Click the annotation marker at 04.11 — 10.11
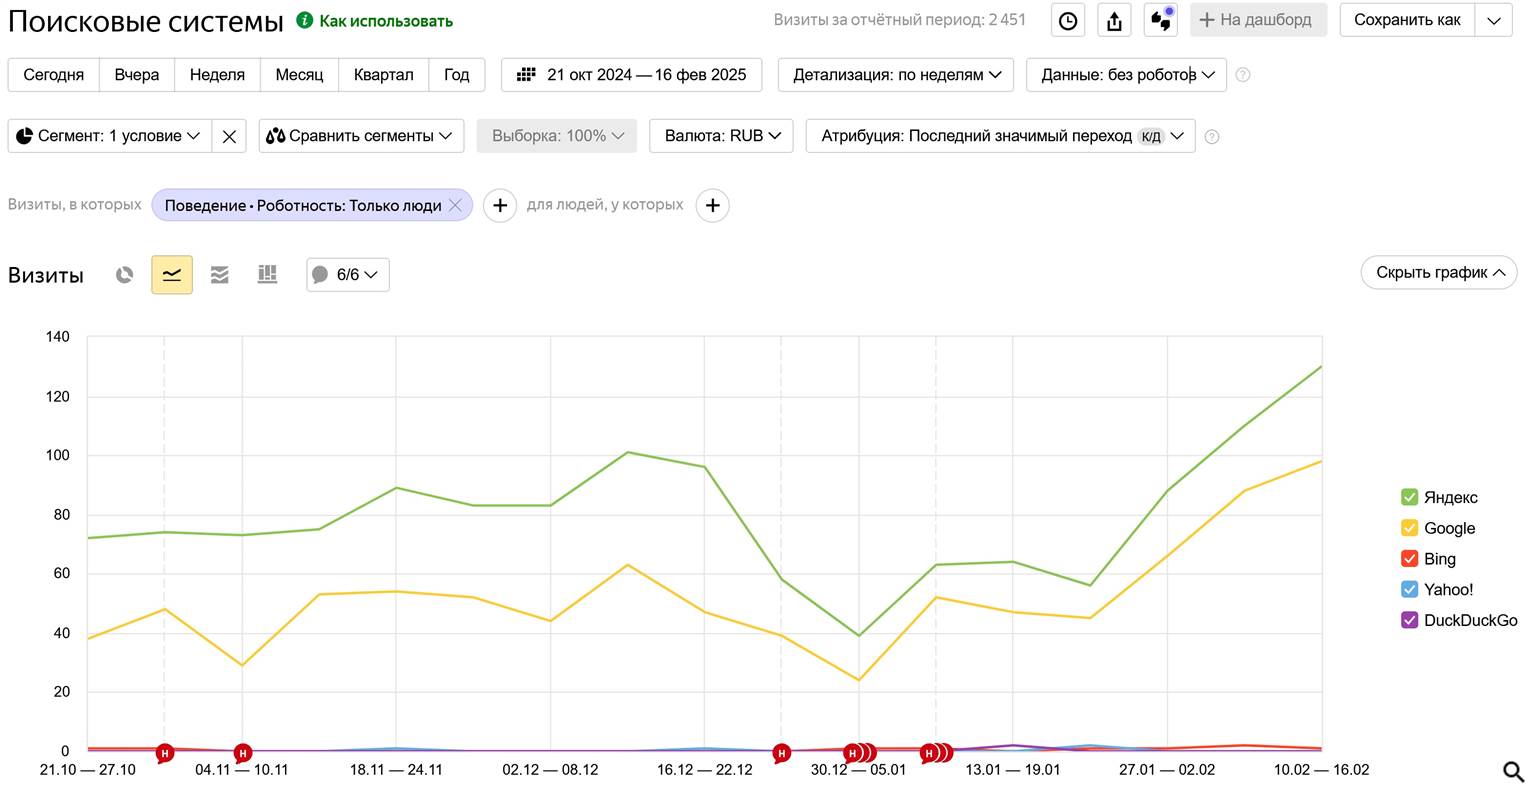The width and height of the screenshot is (1536, 793). click(242, 753)
